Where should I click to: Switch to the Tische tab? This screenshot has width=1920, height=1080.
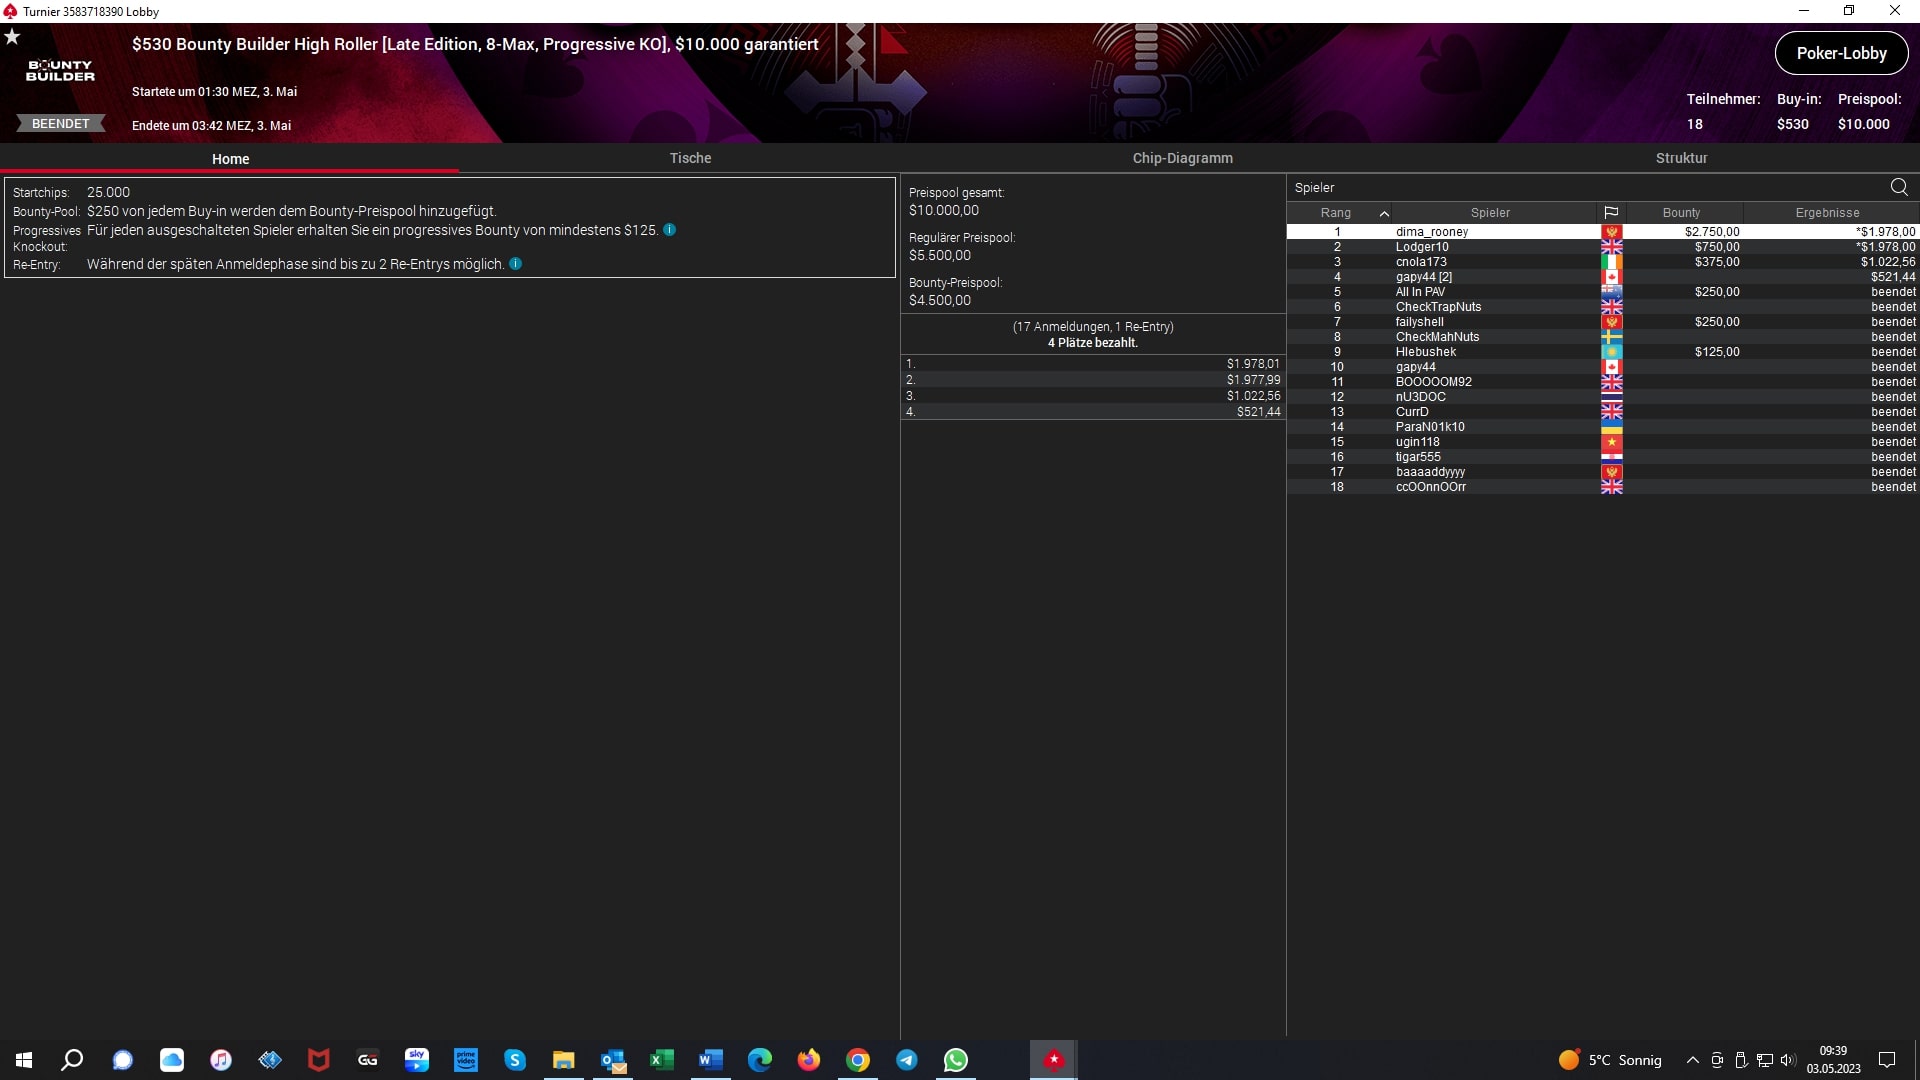pyautogui.click(x=690, y=158)
